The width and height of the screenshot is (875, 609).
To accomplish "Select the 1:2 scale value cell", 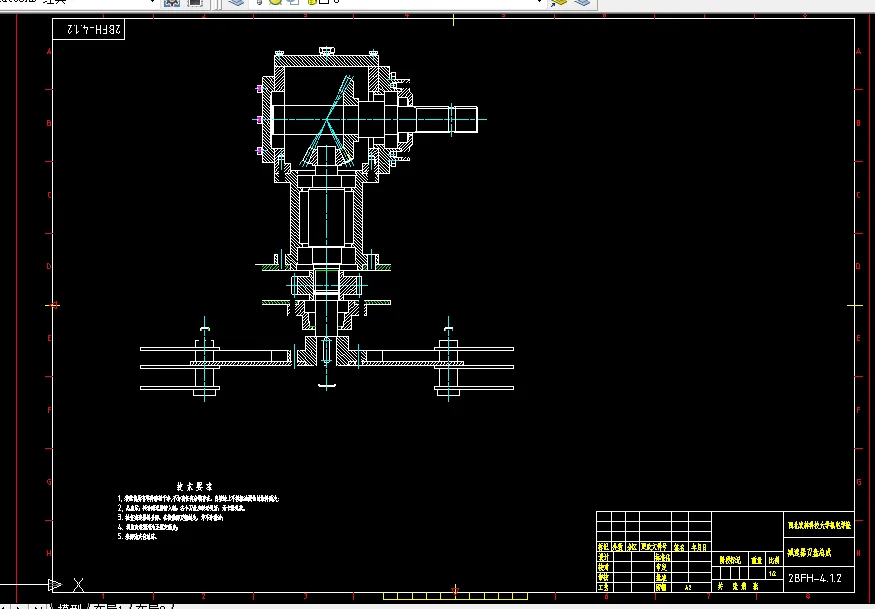I will 773,573.
